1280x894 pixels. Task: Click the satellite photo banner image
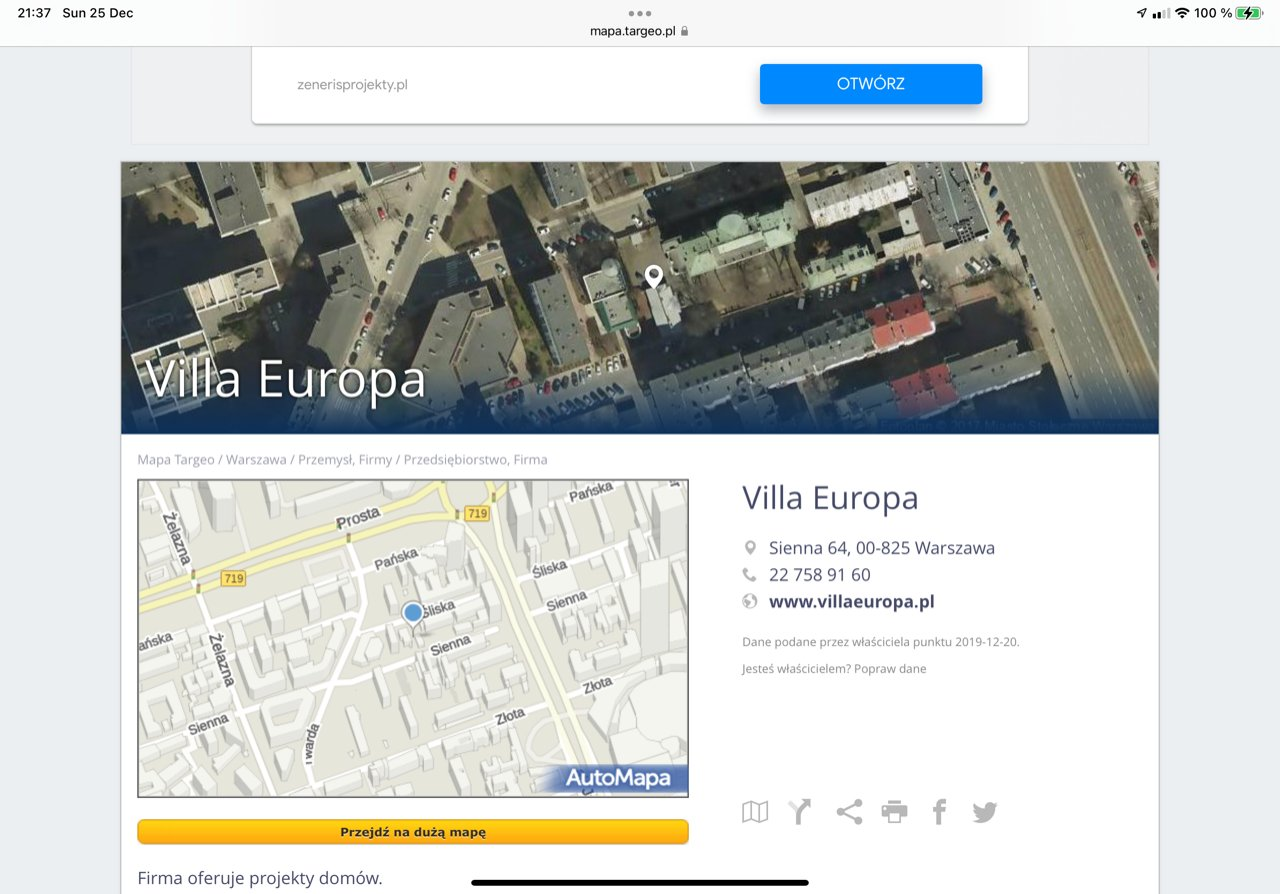[640, 298]
